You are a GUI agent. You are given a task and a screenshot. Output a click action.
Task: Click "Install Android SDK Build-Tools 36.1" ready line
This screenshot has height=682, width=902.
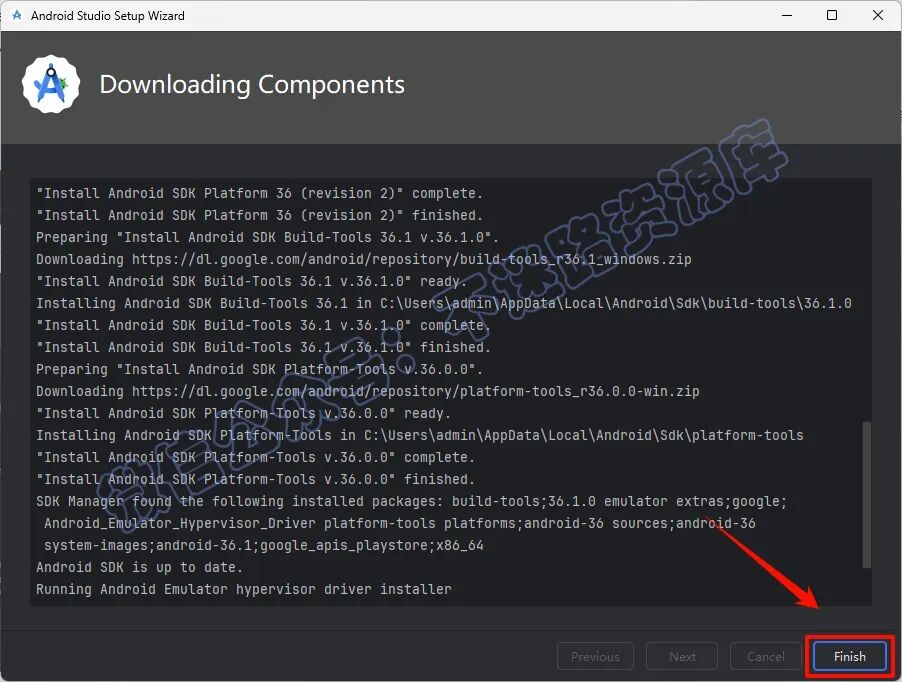pos(251,281)
